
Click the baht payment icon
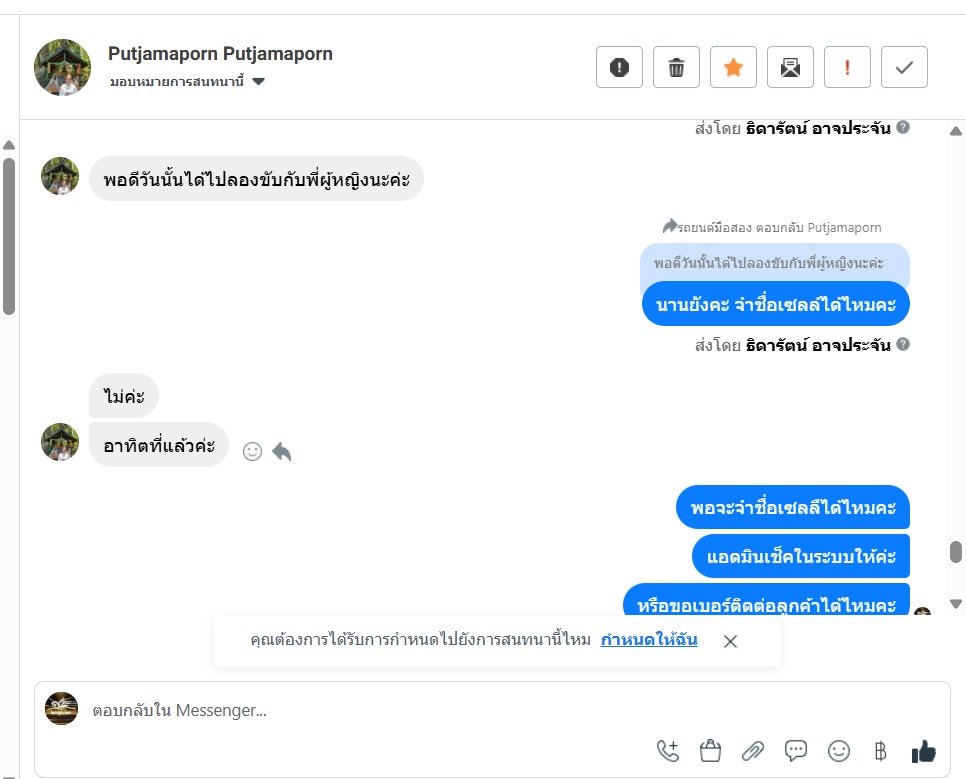pos(880,751)
